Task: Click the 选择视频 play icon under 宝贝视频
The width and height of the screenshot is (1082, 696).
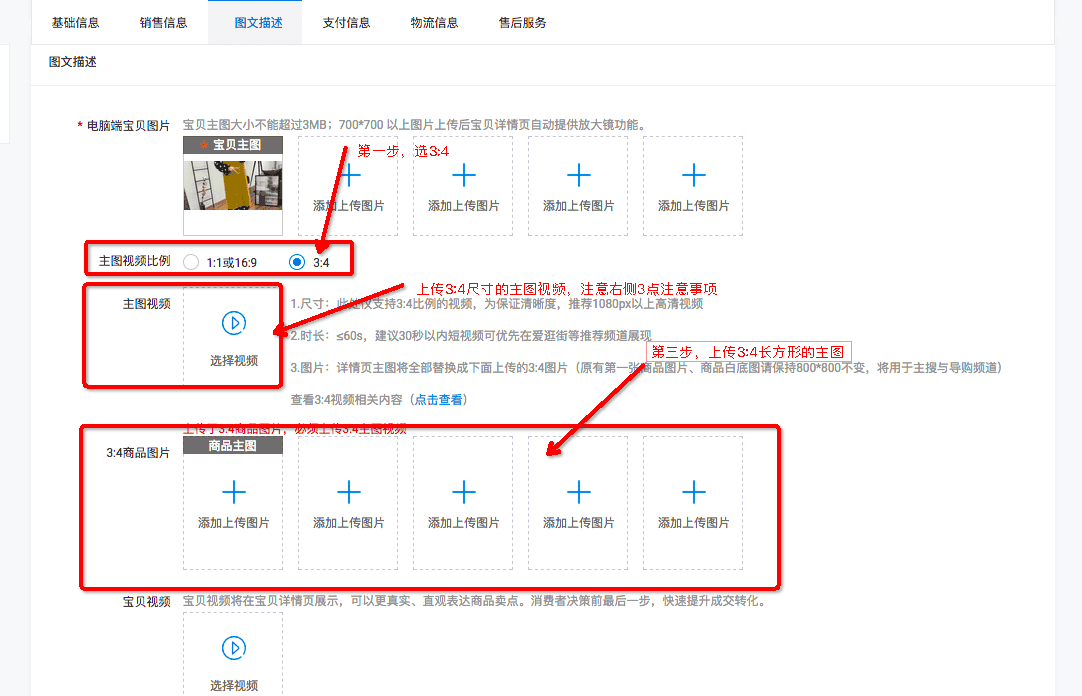Action: click(233, 648)
